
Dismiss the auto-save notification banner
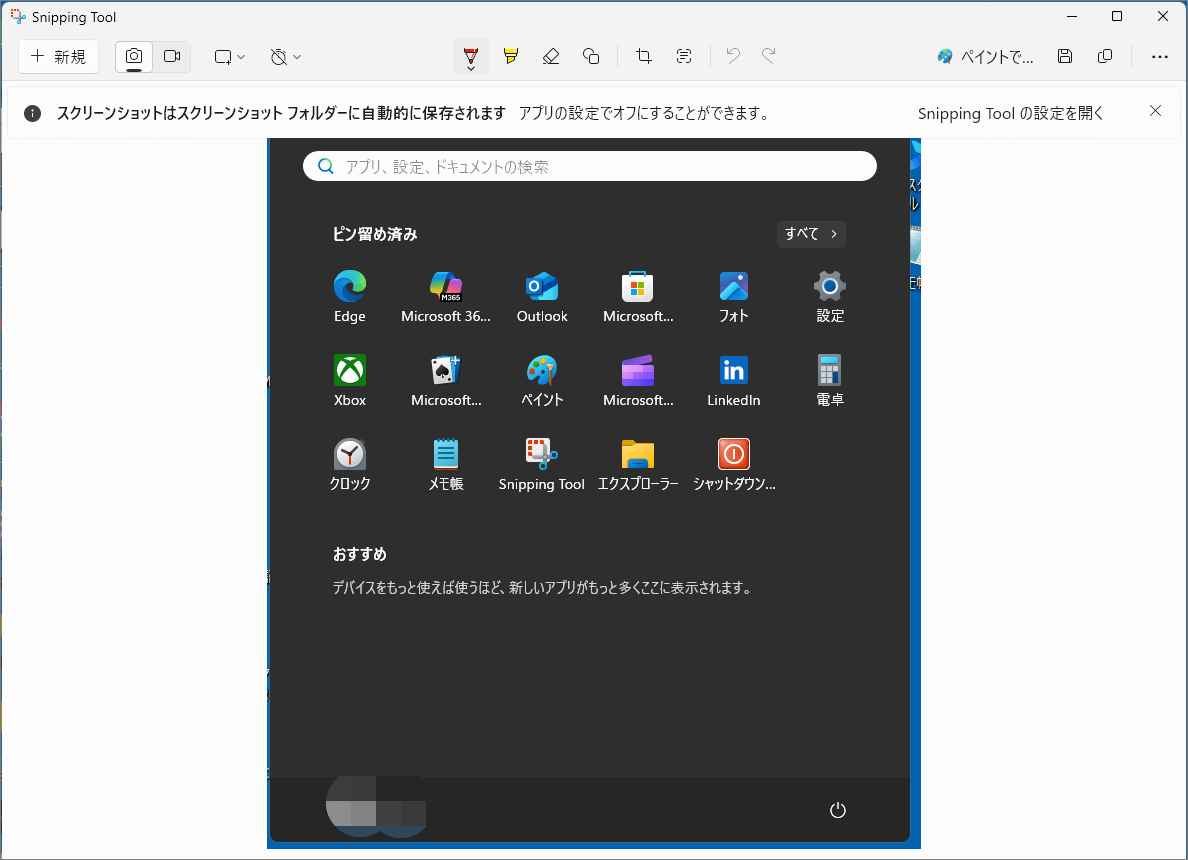click(1155, 111)
